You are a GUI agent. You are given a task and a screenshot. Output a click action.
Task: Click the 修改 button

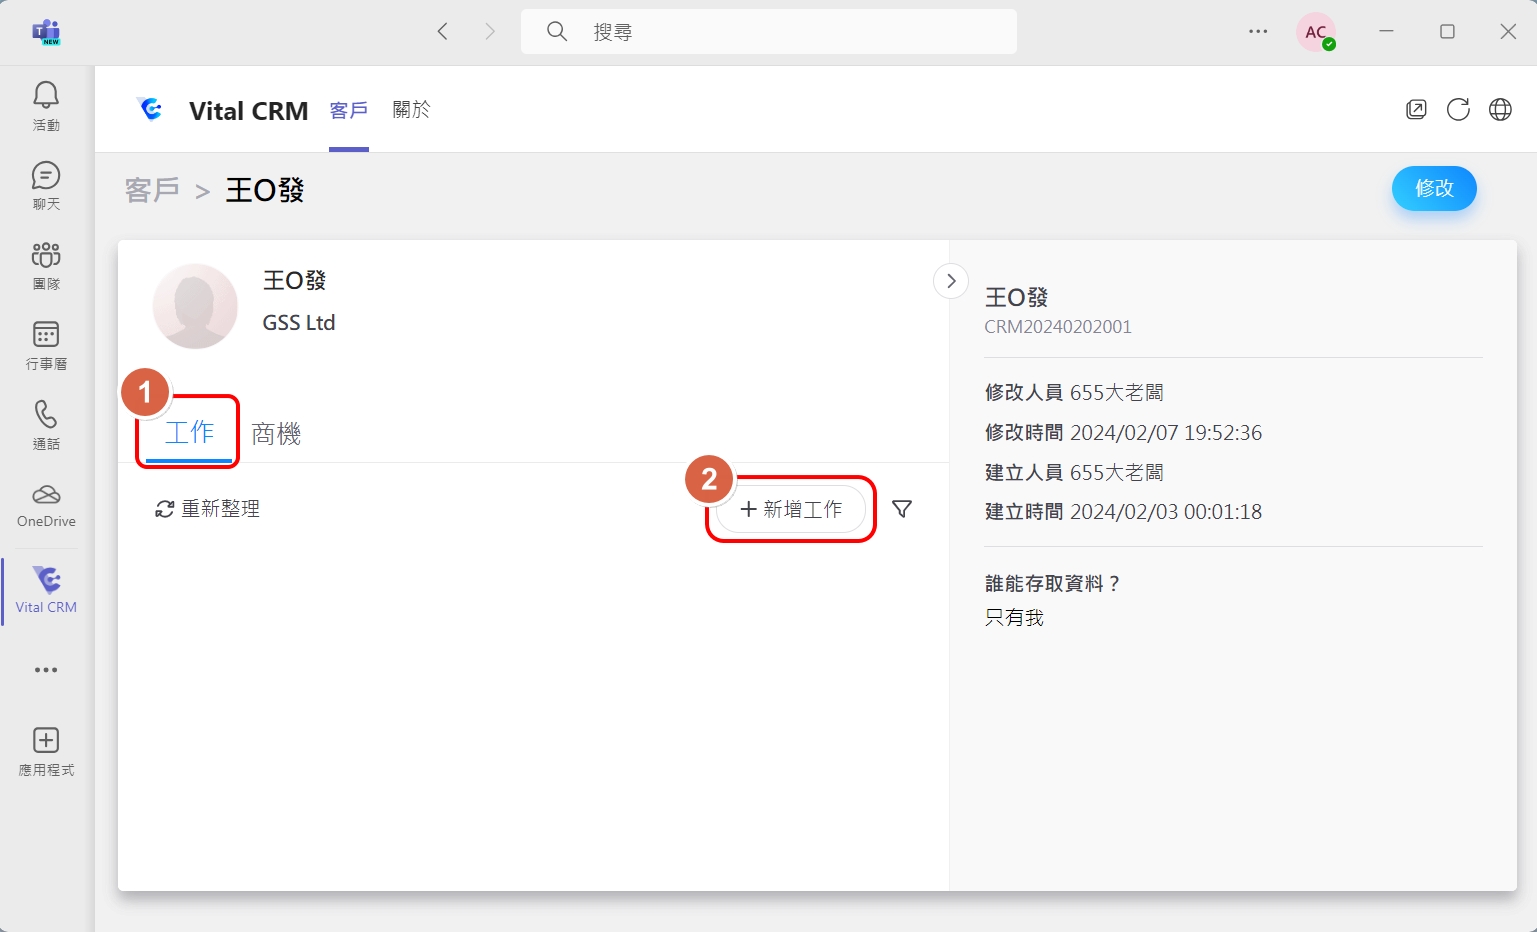[x=1433, y=188]
